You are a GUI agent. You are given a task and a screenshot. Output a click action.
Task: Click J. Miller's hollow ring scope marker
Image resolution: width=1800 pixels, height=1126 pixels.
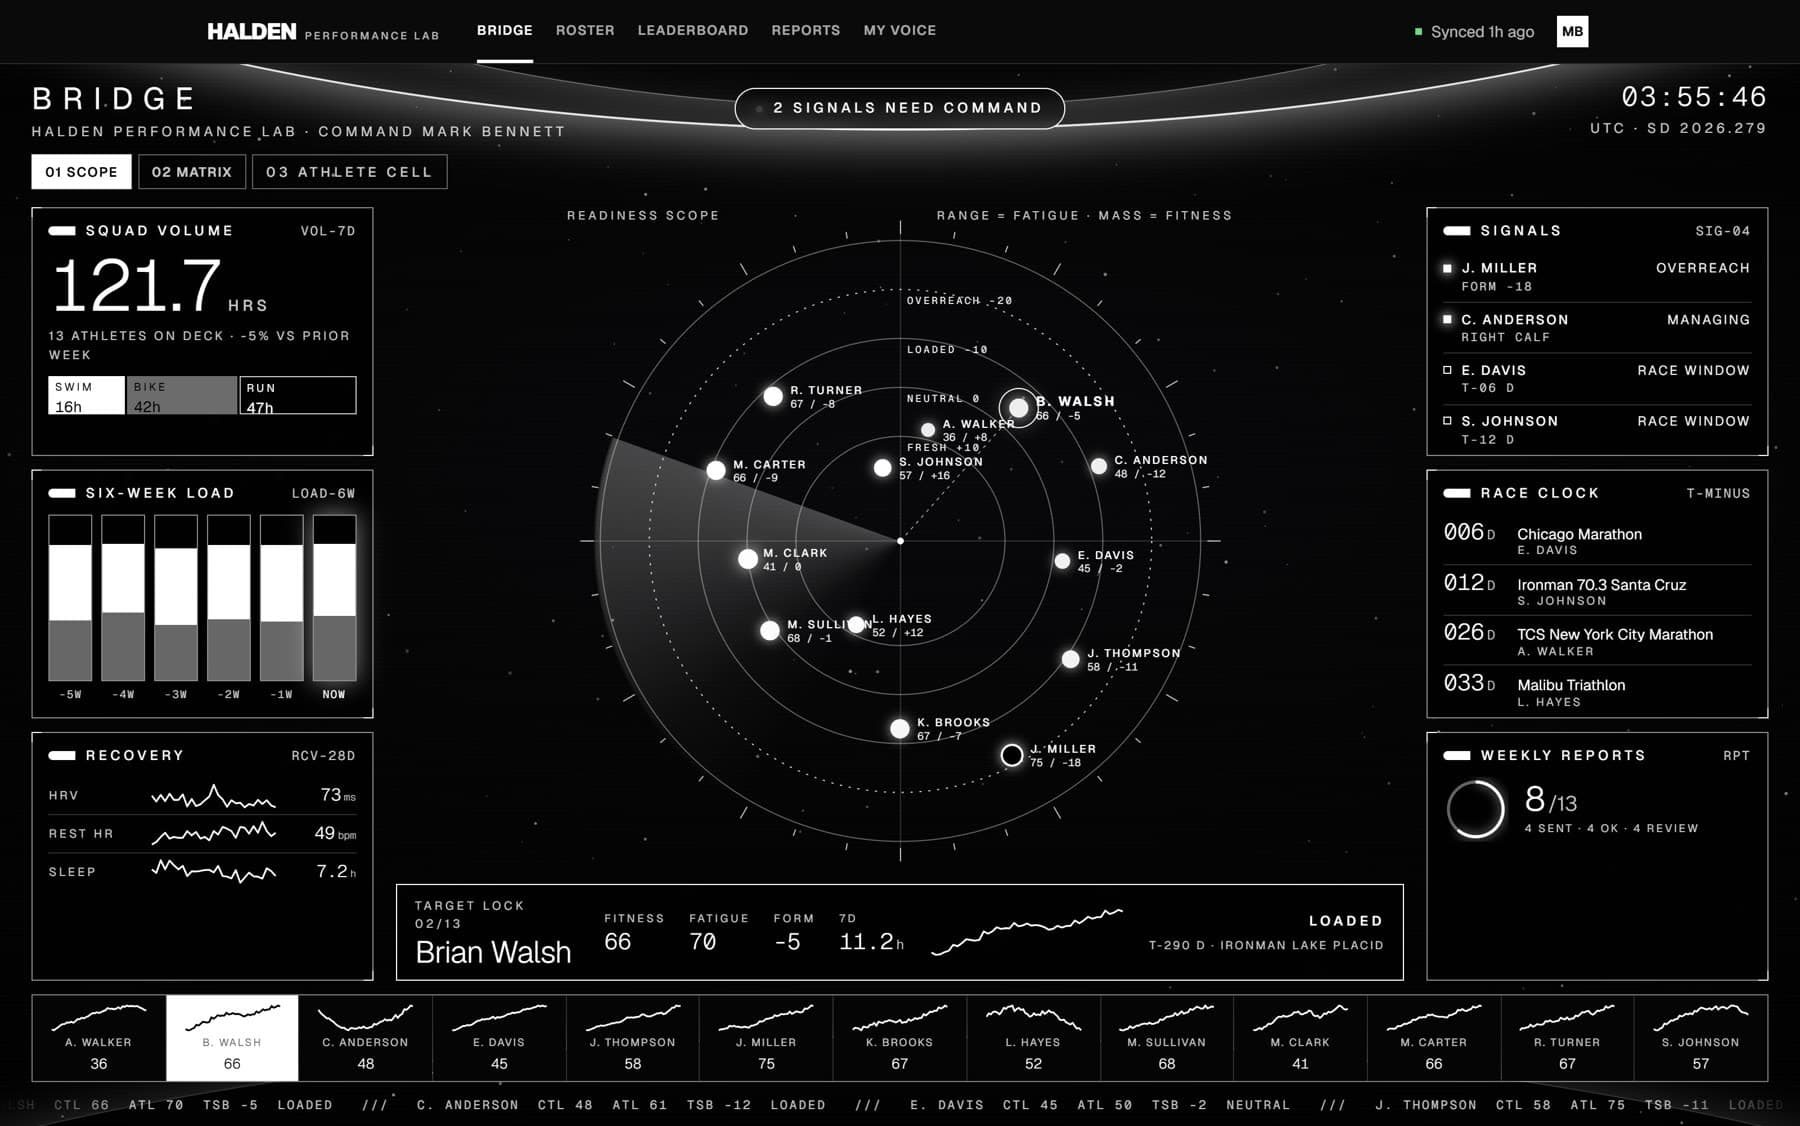(x=1012, y=755)
